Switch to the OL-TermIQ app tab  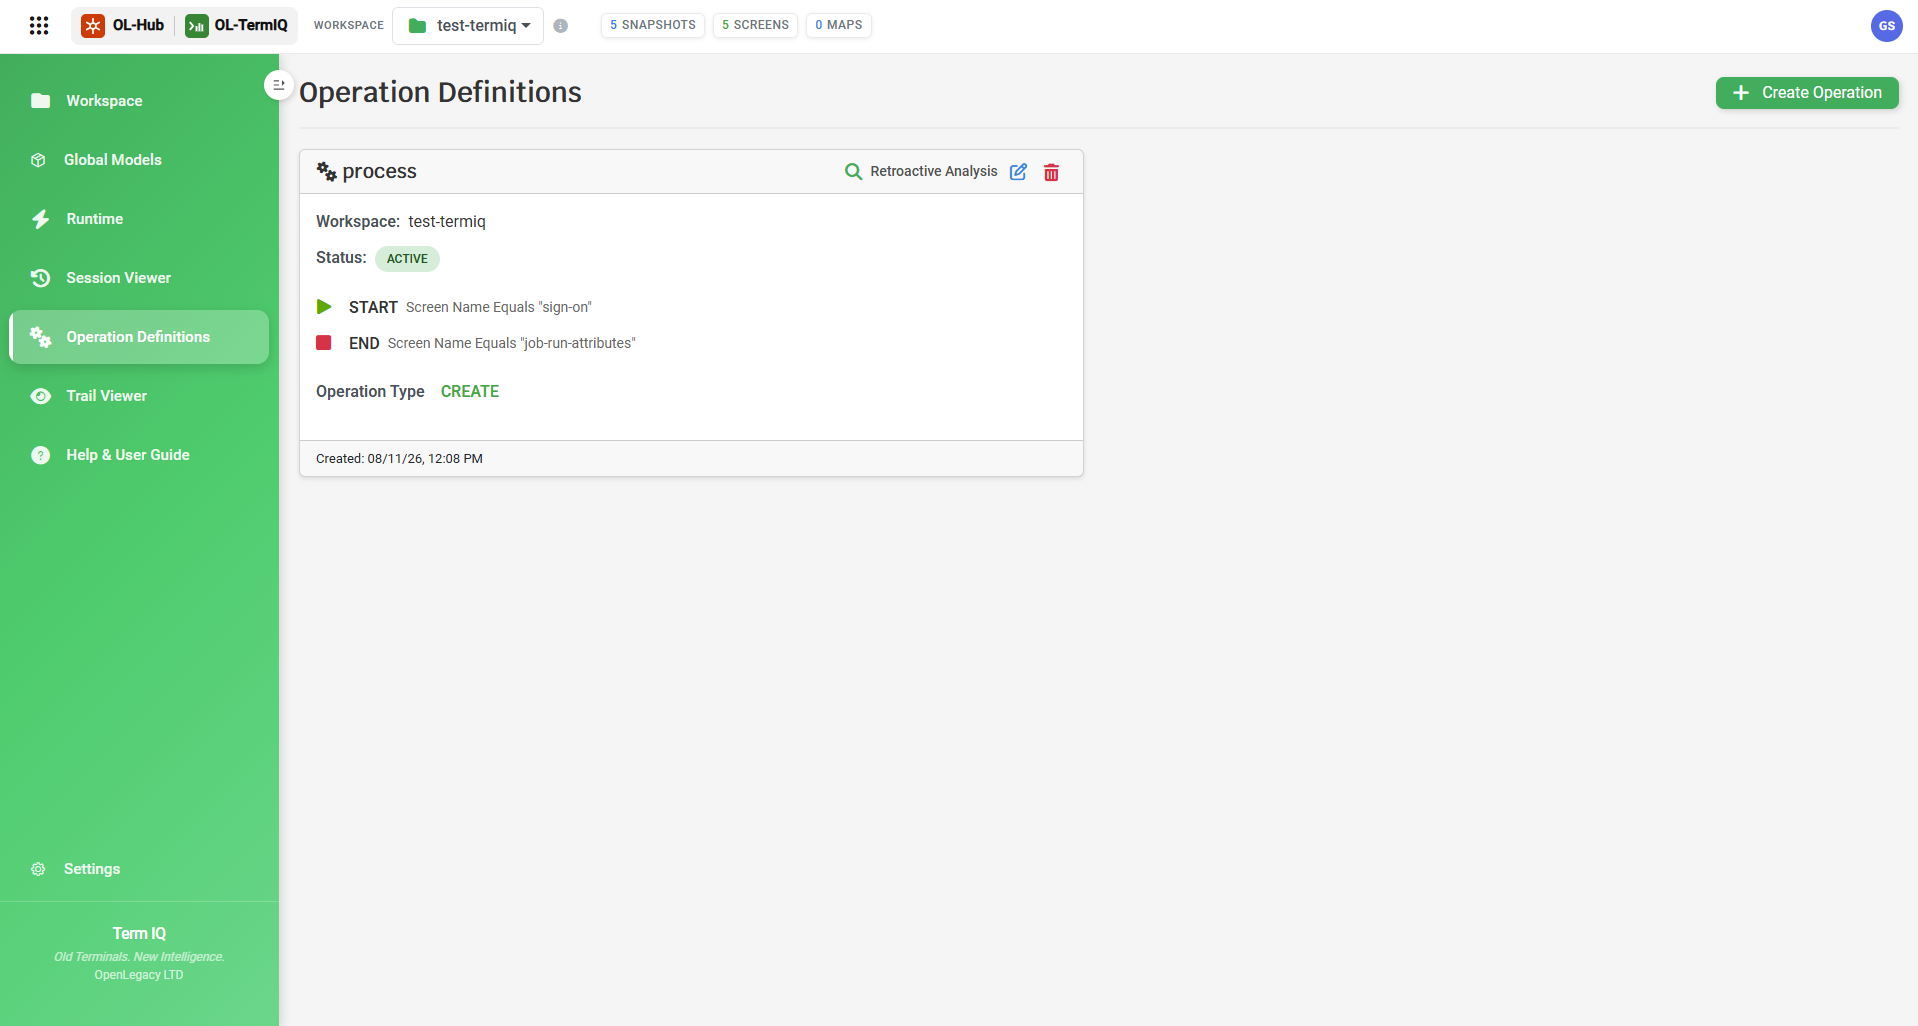tap(237, 26)
